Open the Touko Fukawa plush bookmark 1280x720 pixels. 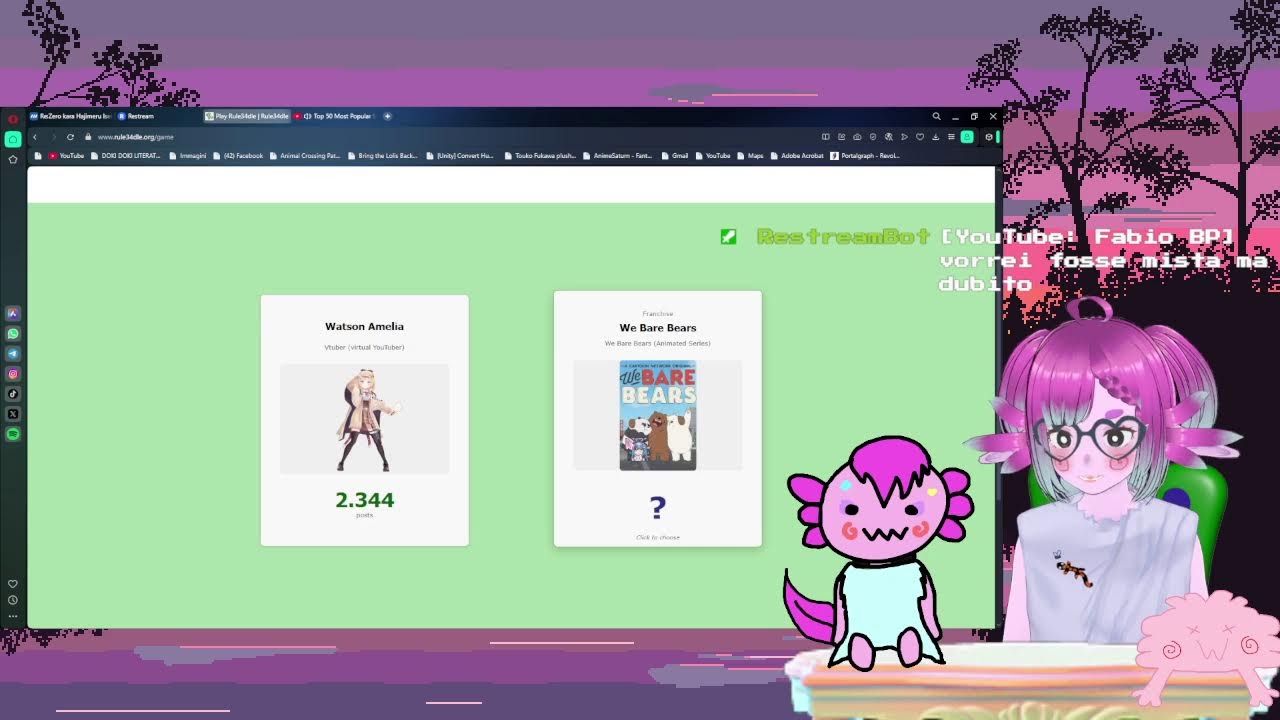tap(540, 156)
